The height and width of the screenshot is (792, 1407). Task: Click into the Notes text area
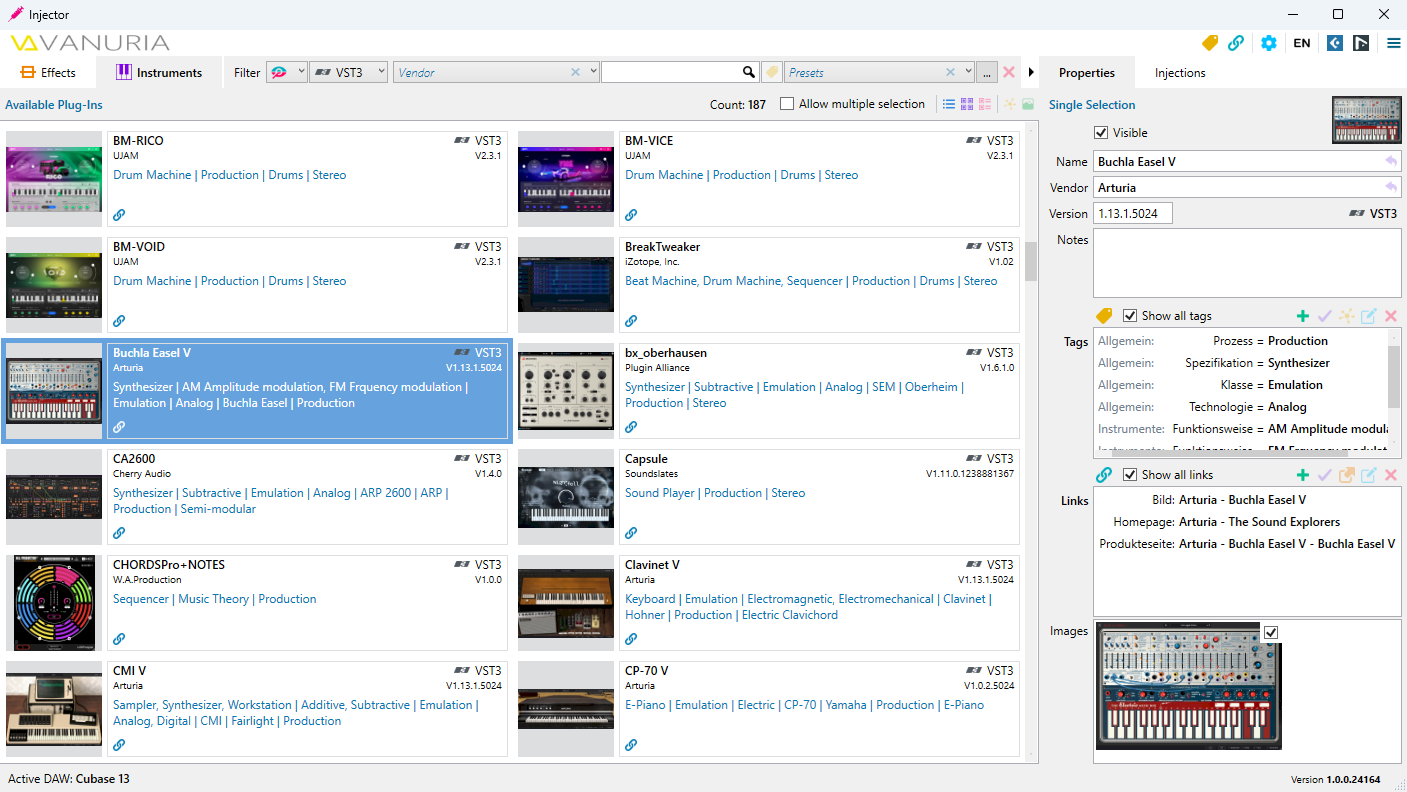point(1247,262)
